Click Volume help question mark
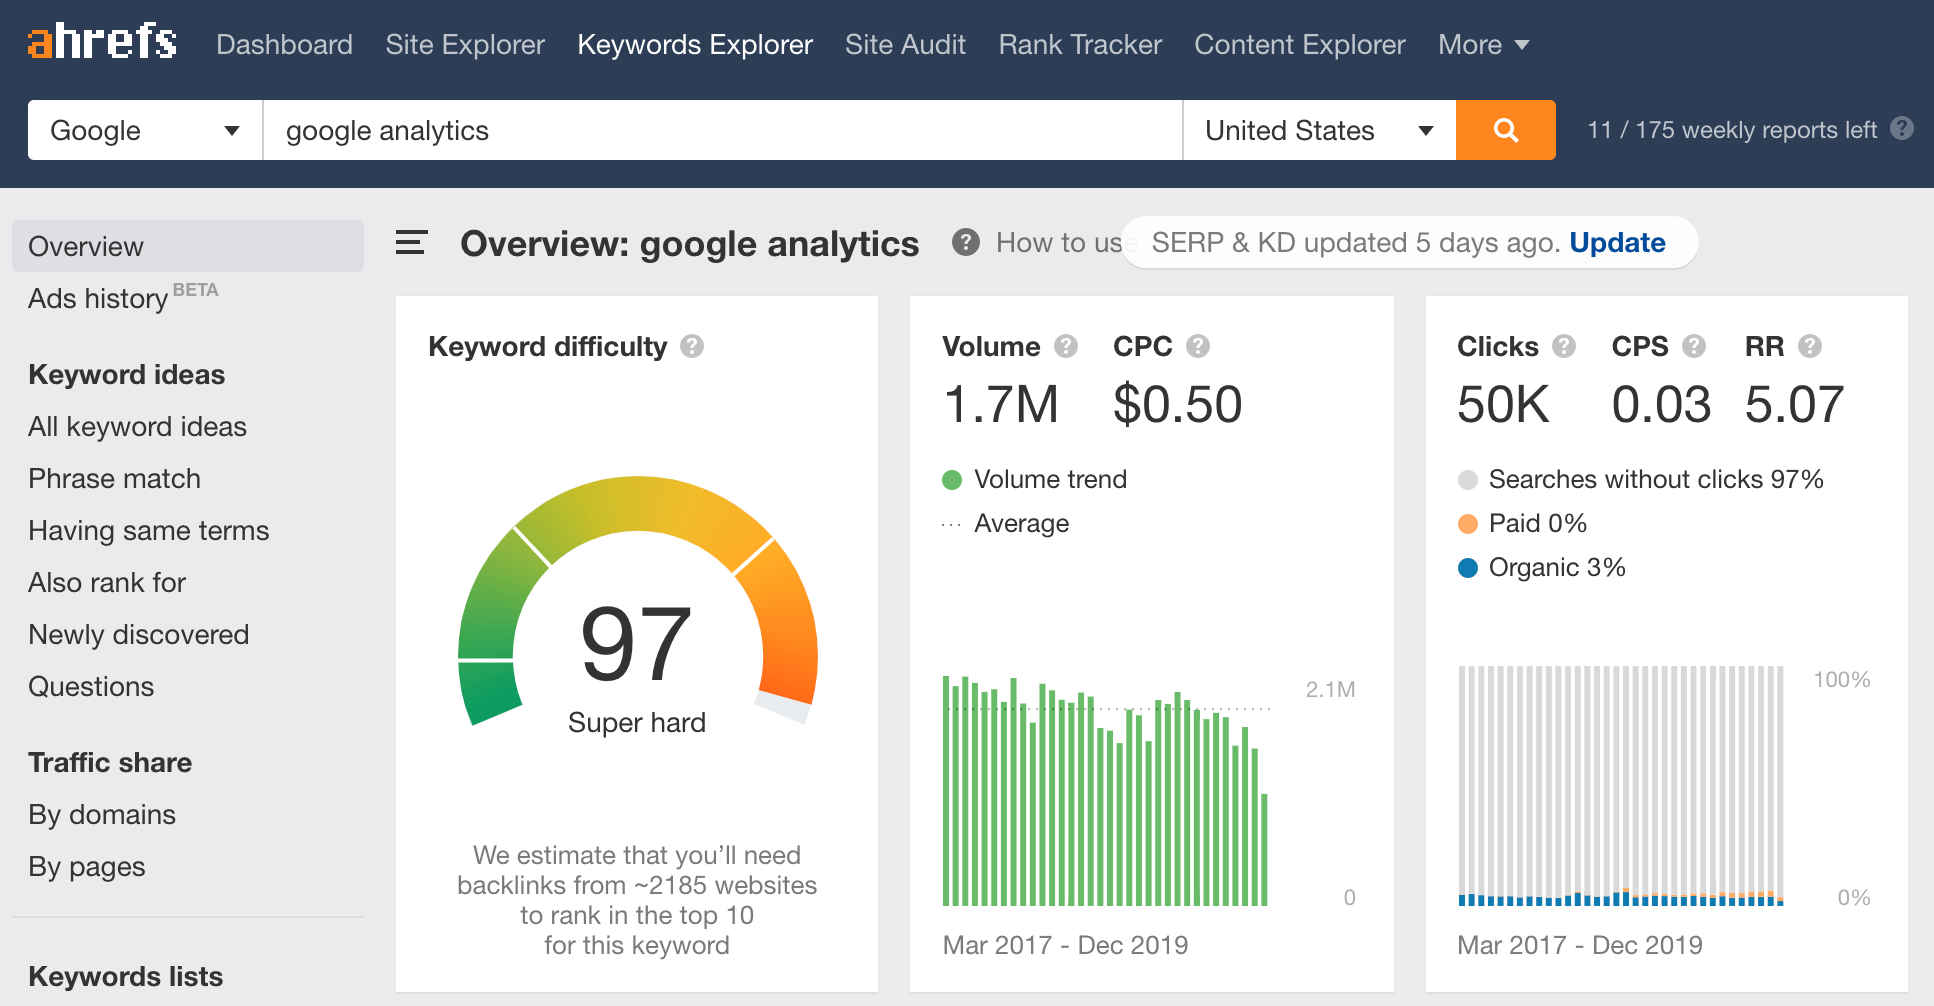 [1066, 346]
